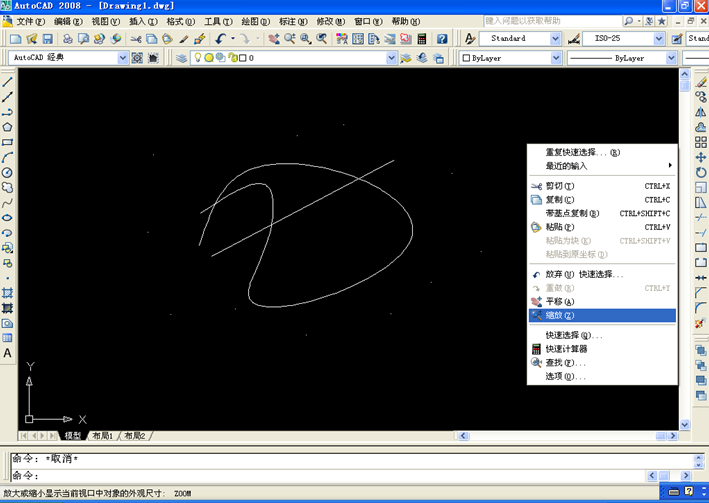Viewport: 709px width, 503px height.
Task: Select the Multiline Text 'A' tool
Action: (x=7, y=353)
